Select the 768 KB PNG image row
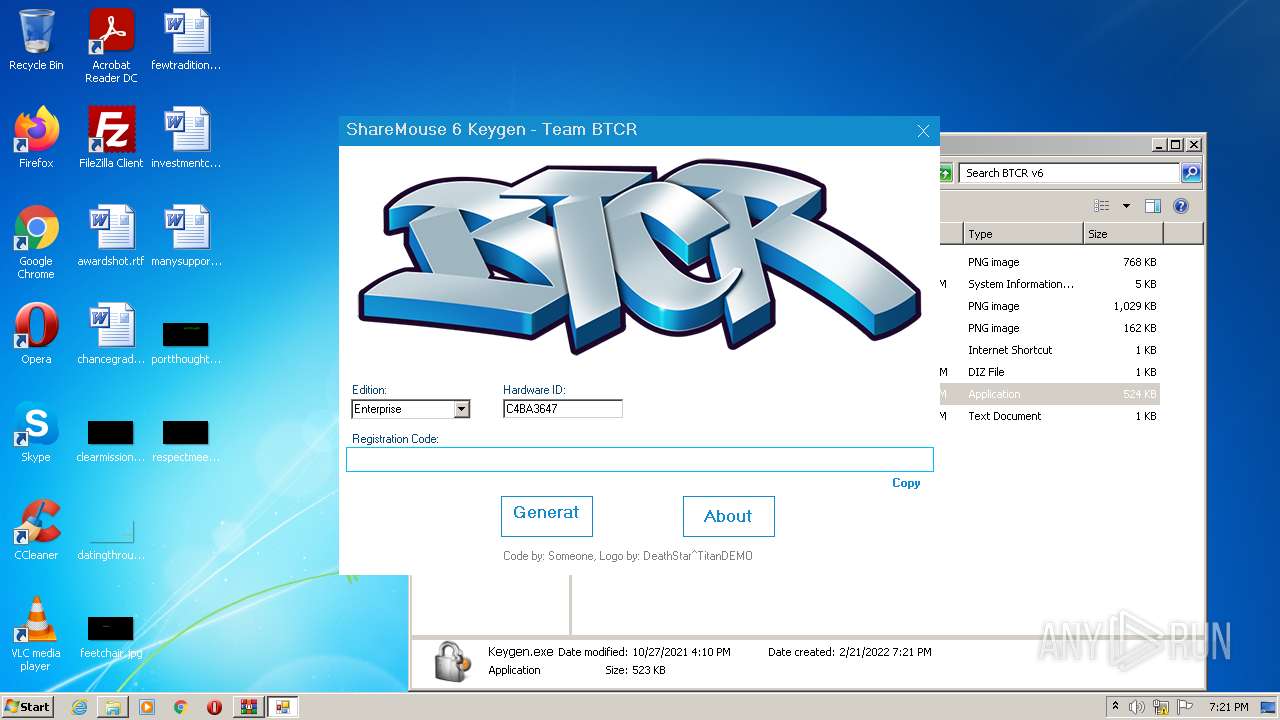This screenshot has width=1280, height=720. tap(1050, 262)
